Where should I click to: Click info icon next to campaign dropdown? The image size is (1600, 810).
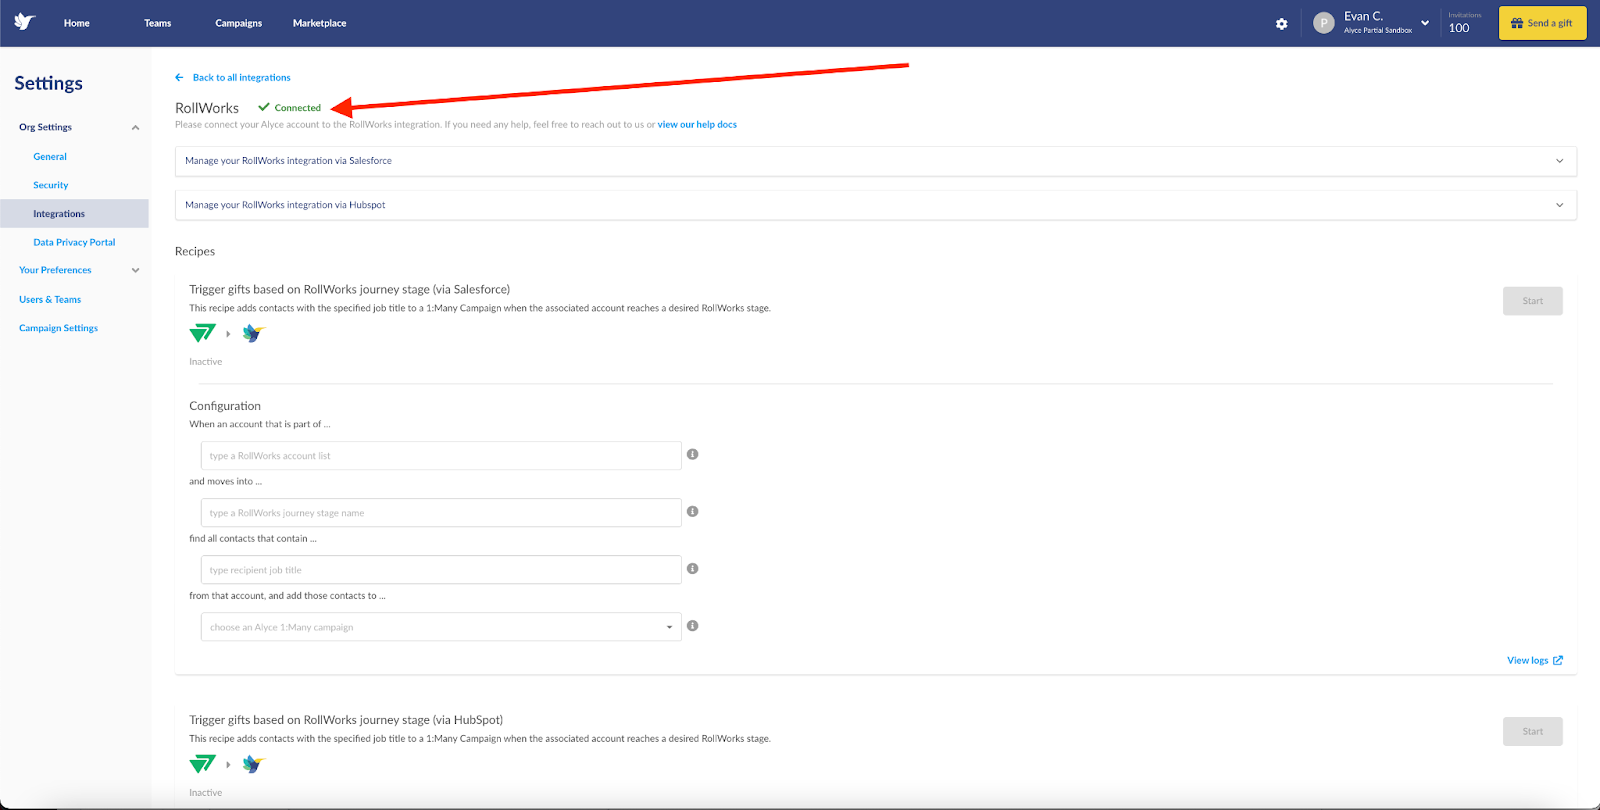pos(692,626)
